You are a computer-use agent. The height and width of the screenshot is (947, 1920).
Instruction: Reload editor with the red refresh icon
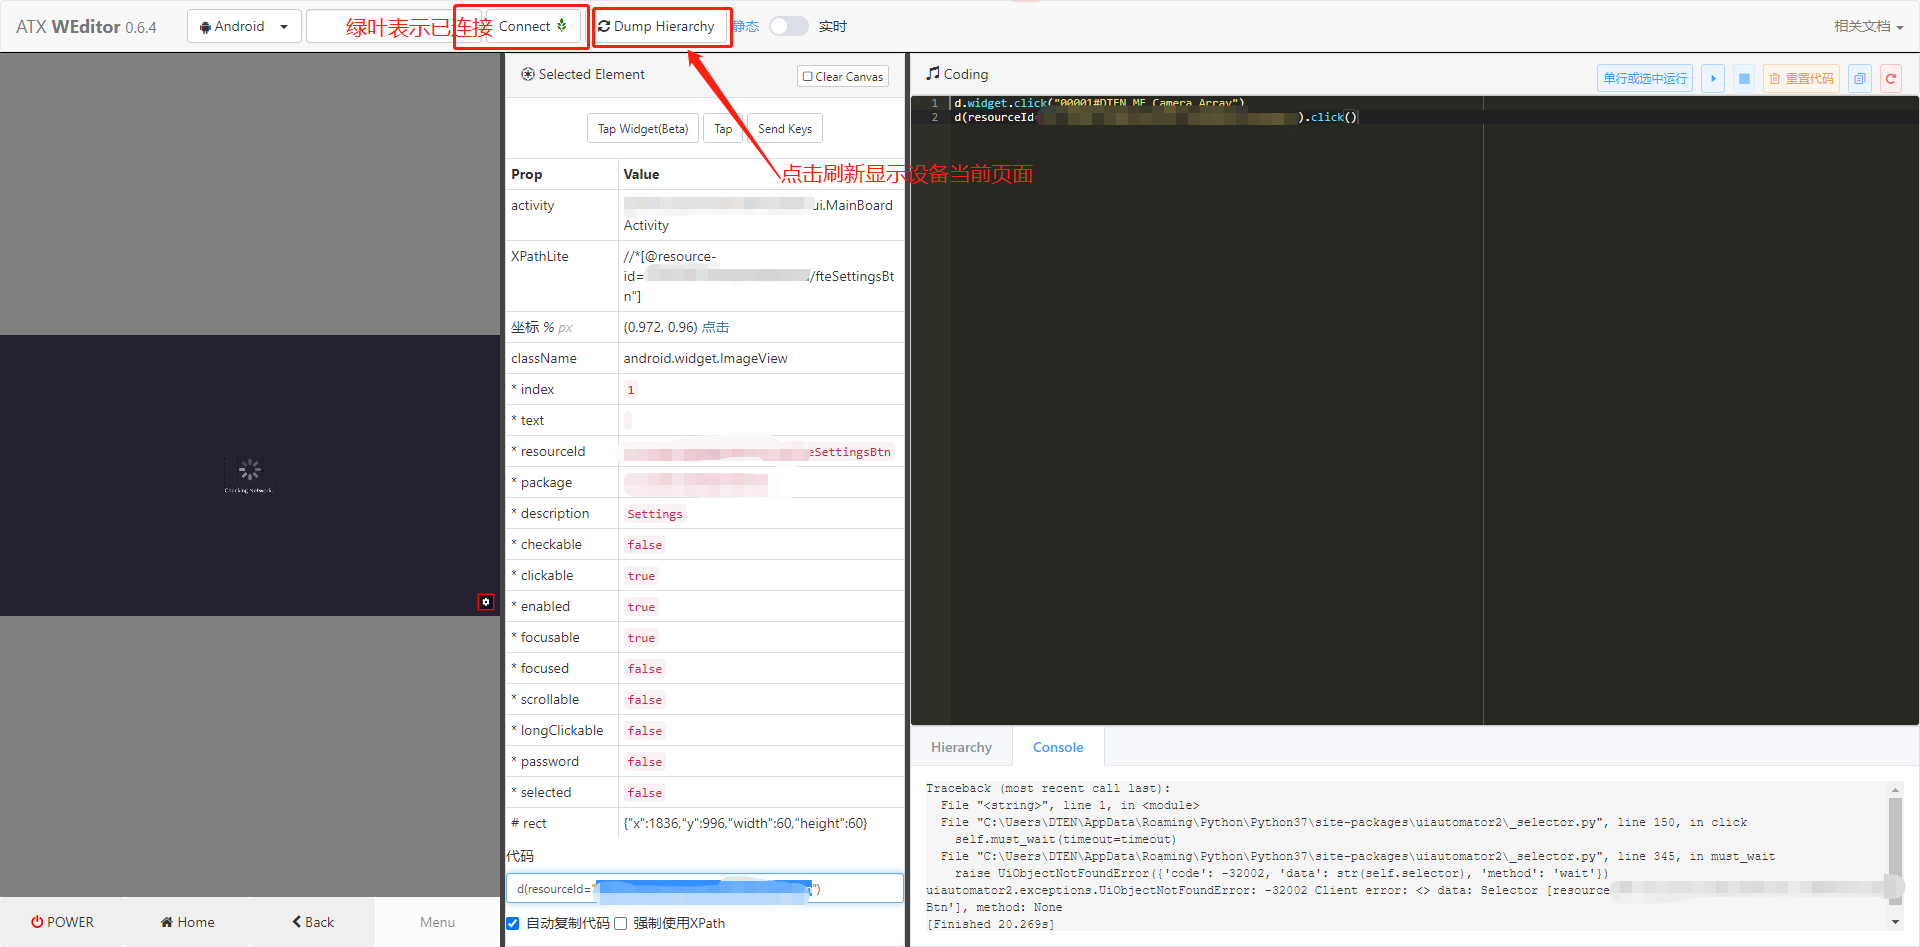tap(1890, 78)
